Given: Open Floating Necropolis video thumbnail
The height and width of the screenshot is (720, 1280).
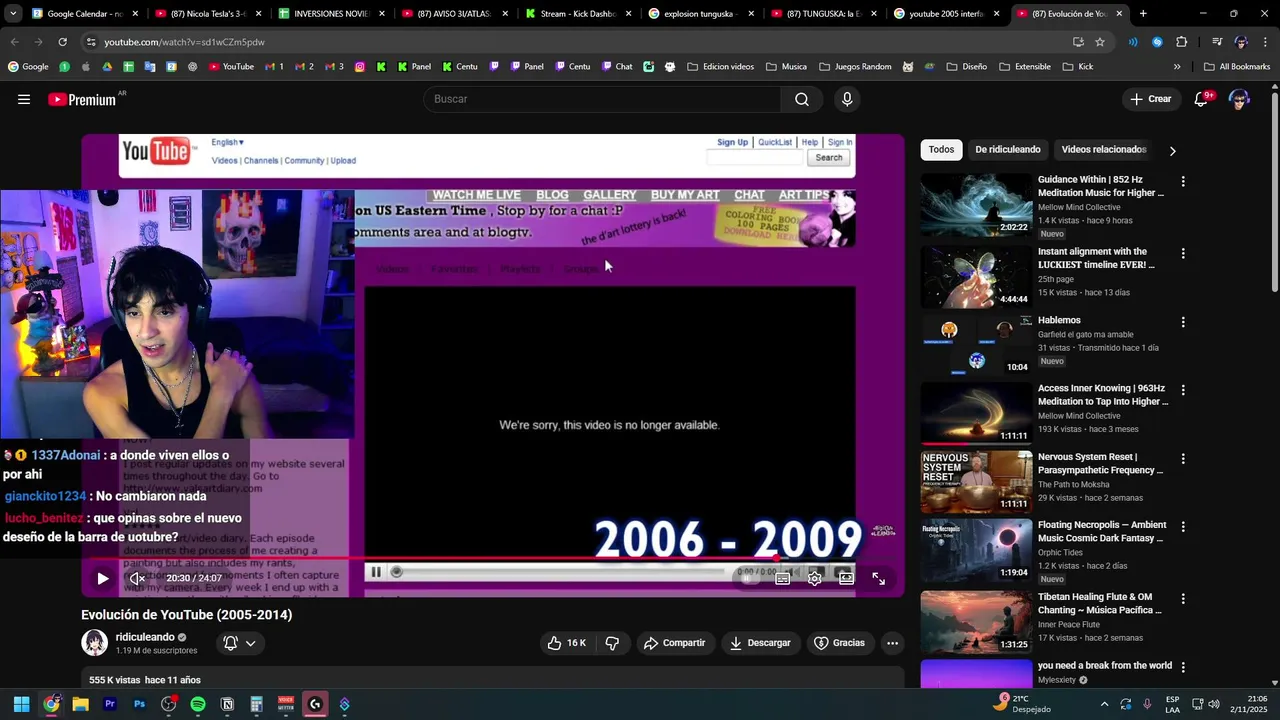Looking at the screenshot, I should coord(976,550).
